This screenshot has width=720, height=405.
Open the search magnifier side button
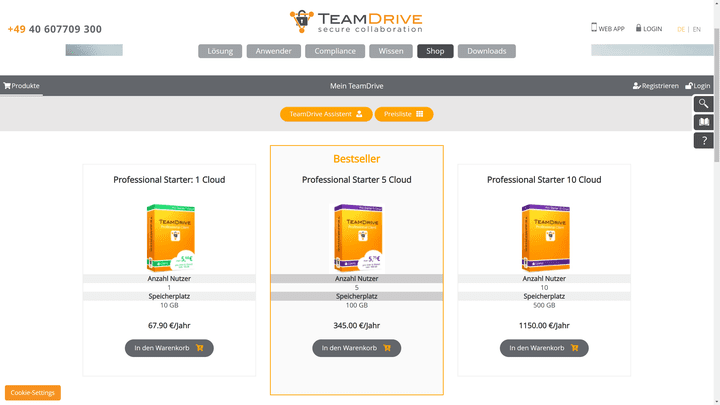pyautogui.click(x=703, y=104)
